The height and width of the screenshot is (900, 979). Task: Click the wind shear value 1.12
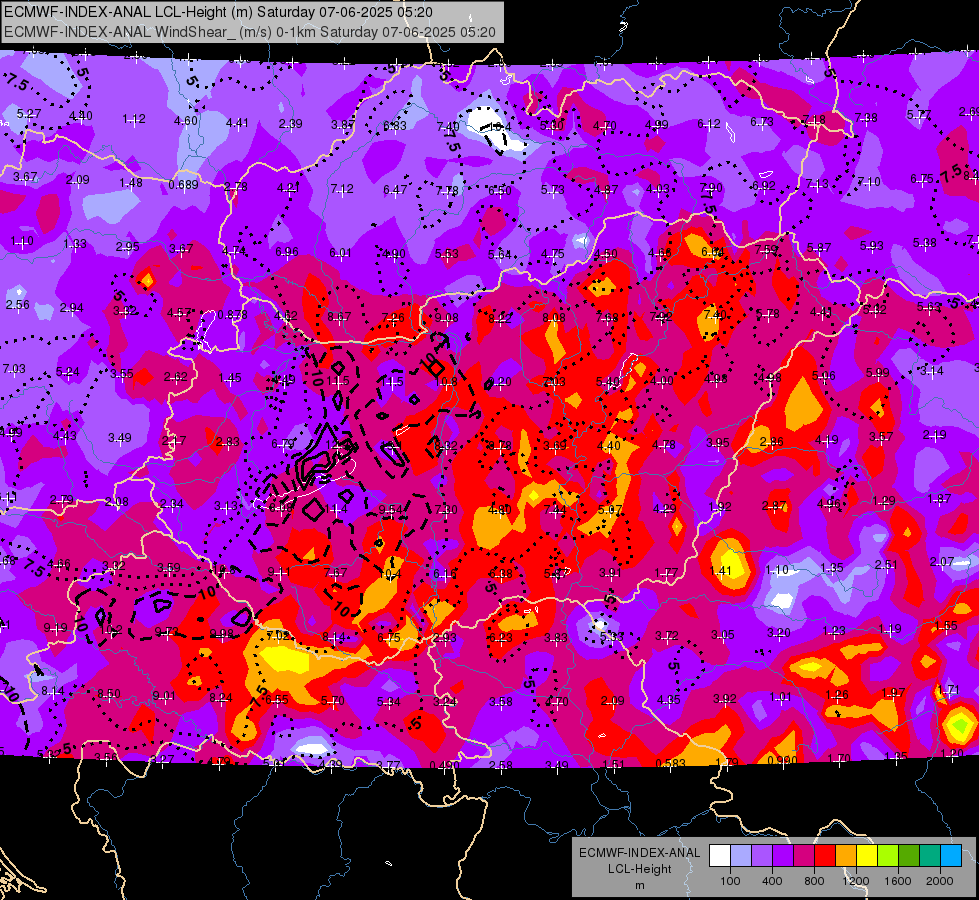(x=134, y=119)
